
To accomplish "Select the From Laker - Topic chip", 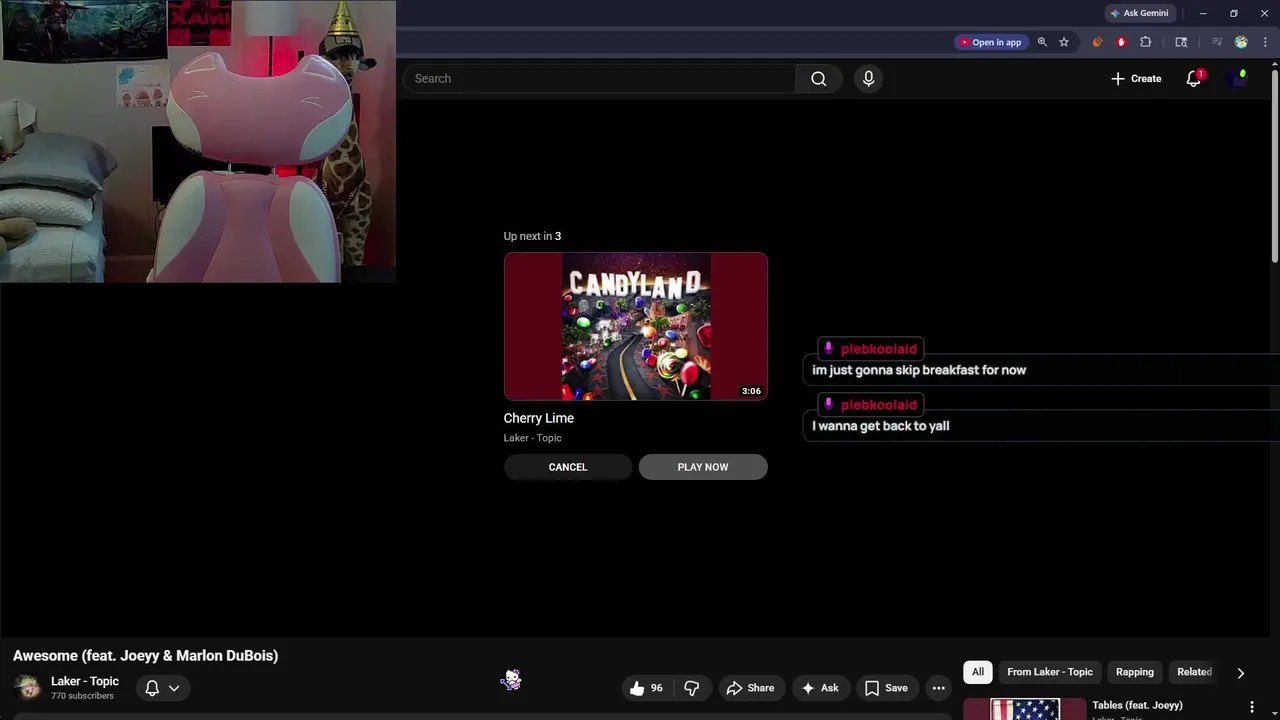I will coord(1050,672).
